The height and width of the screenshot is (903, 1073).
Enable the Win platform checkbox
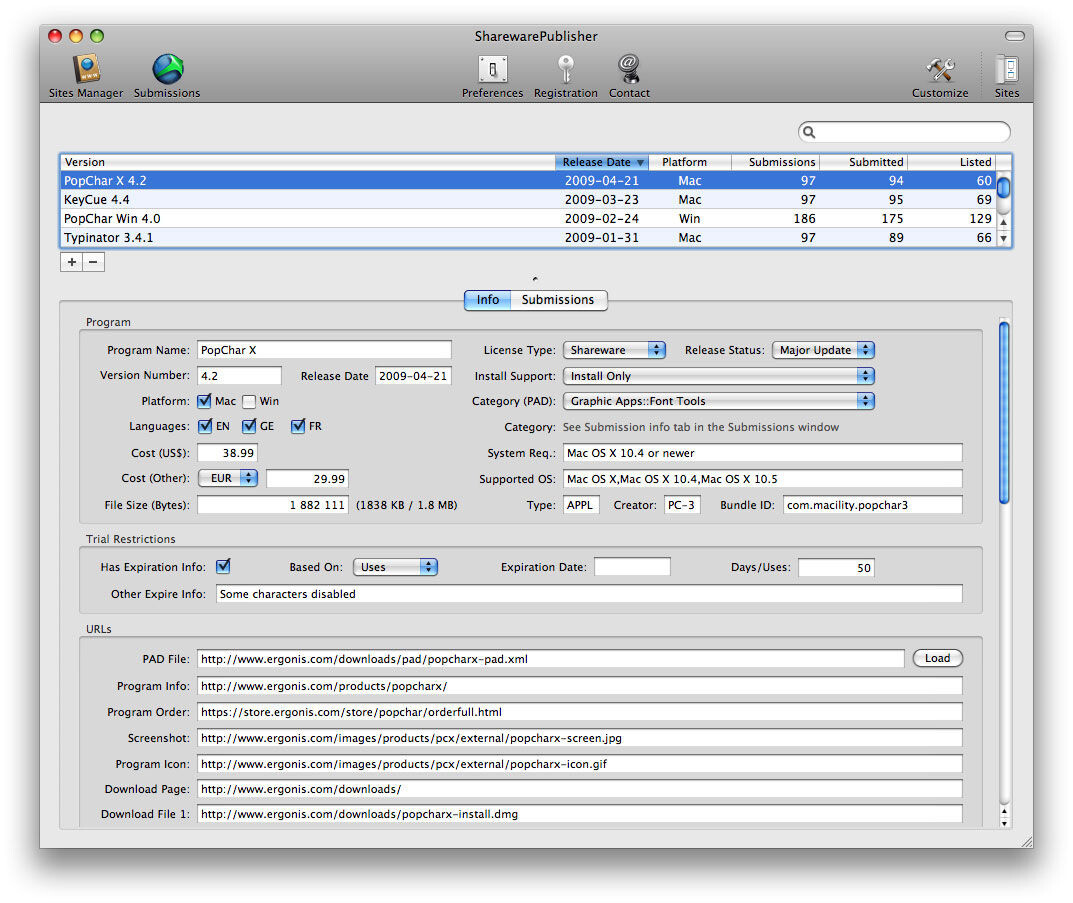249,402
